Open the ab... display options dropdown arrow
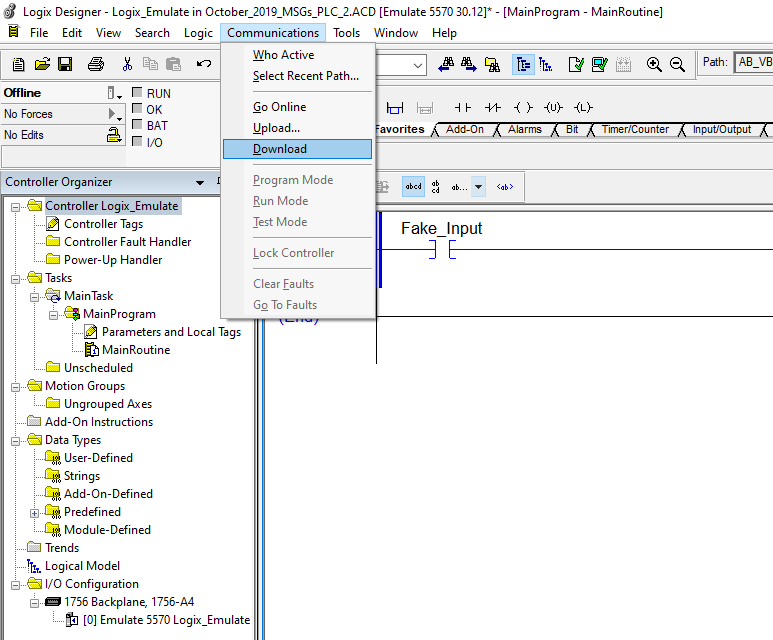This screenshot has height=640, width=773. coord(478,186)
